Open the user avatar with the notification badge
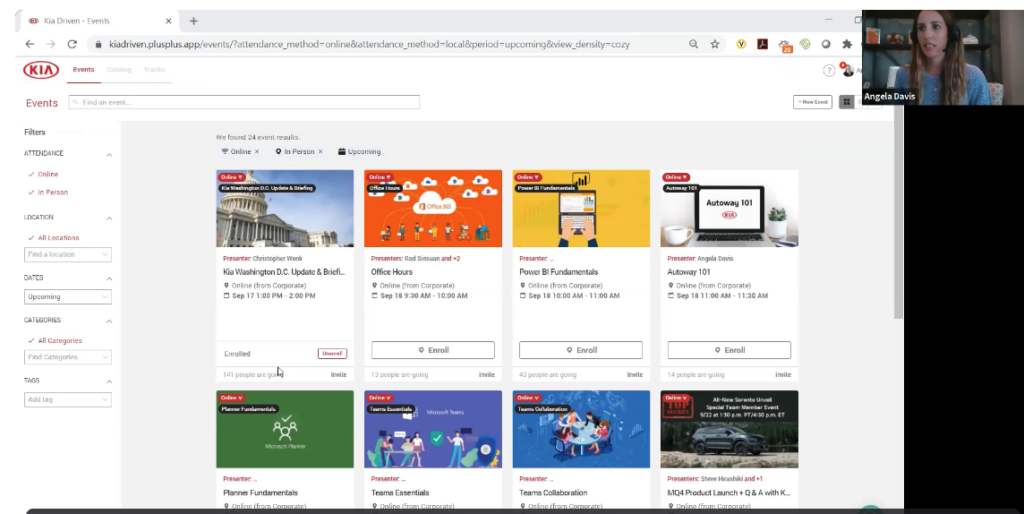The height and width of the screenshot is (514, 1024). (848, 70)
